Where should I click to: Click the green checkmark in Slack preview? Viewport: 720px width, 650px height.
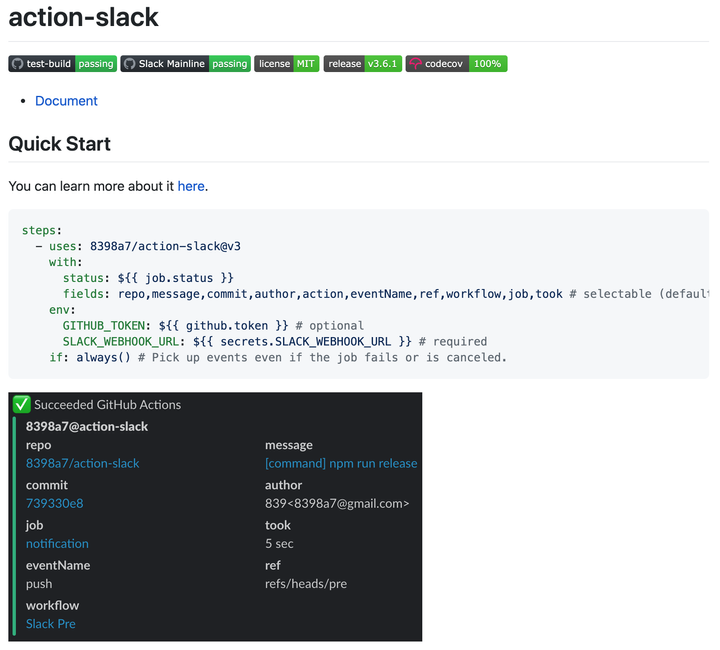tap(22, 404)
